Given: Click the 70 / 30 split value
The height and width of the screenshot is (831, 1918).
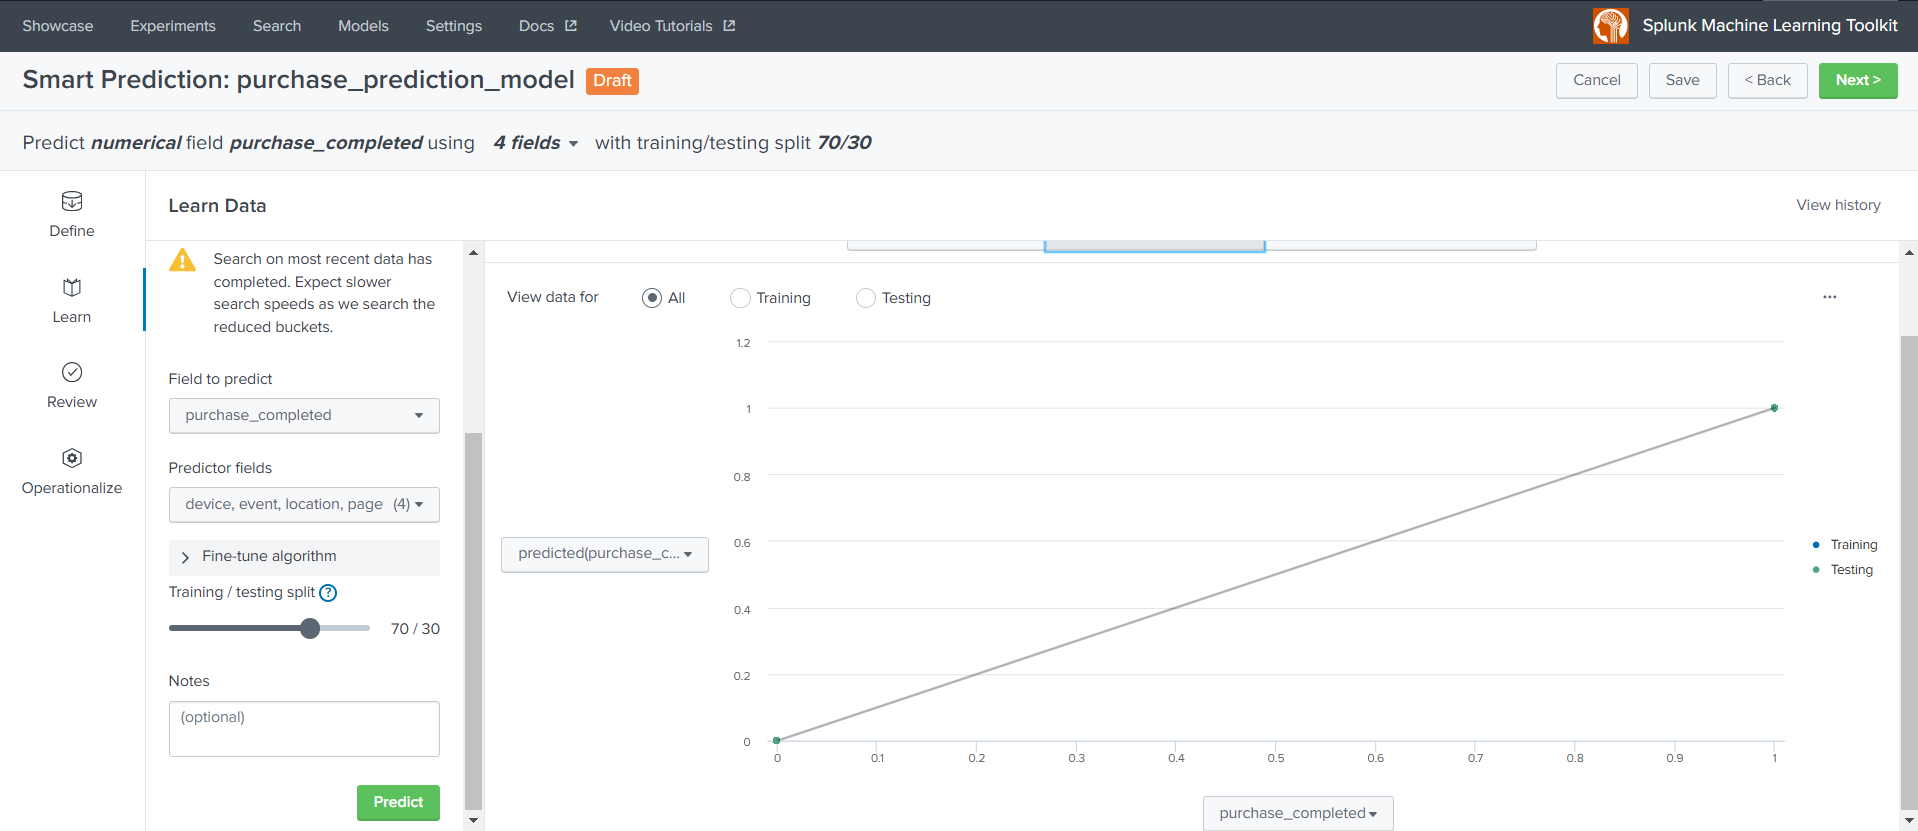Looking at the screenshot, I should 415,629.
